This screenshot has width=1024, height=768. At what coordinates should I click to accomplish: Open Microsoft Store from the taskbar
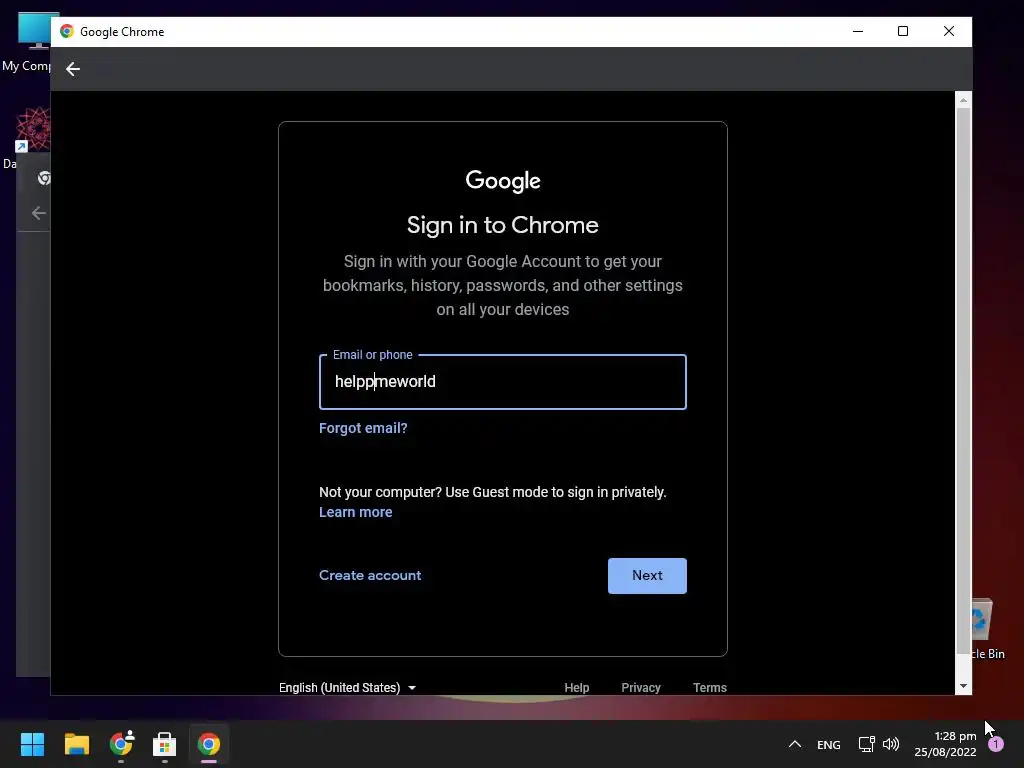coord(164,744)
